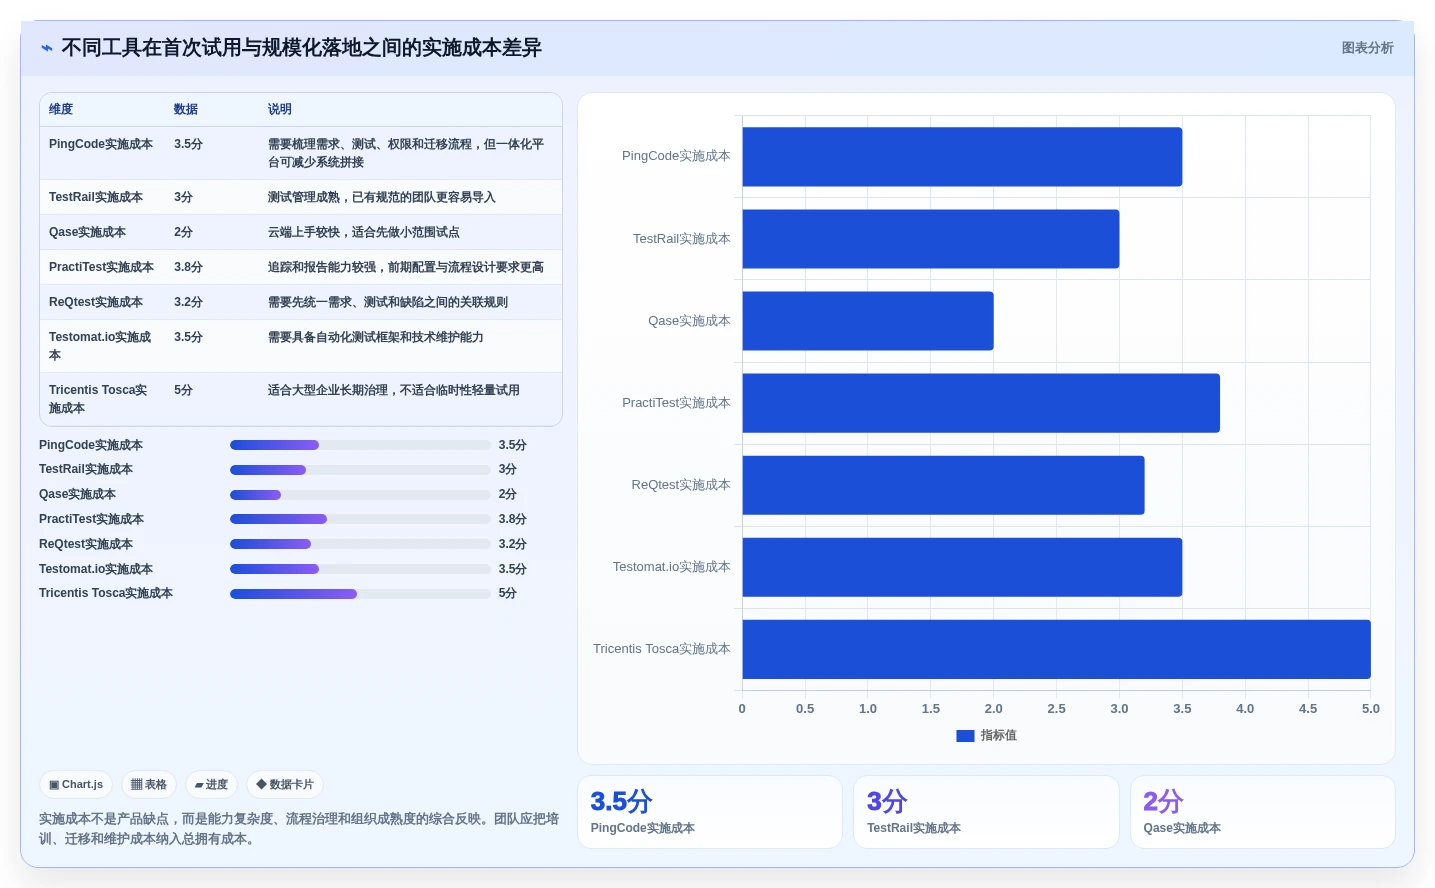The width and height of the screenshot is (1435, 888).
Task: Open the 2分 Qase实施成本 stat card
Action: pyautogui.click(x=1263, y=812)
